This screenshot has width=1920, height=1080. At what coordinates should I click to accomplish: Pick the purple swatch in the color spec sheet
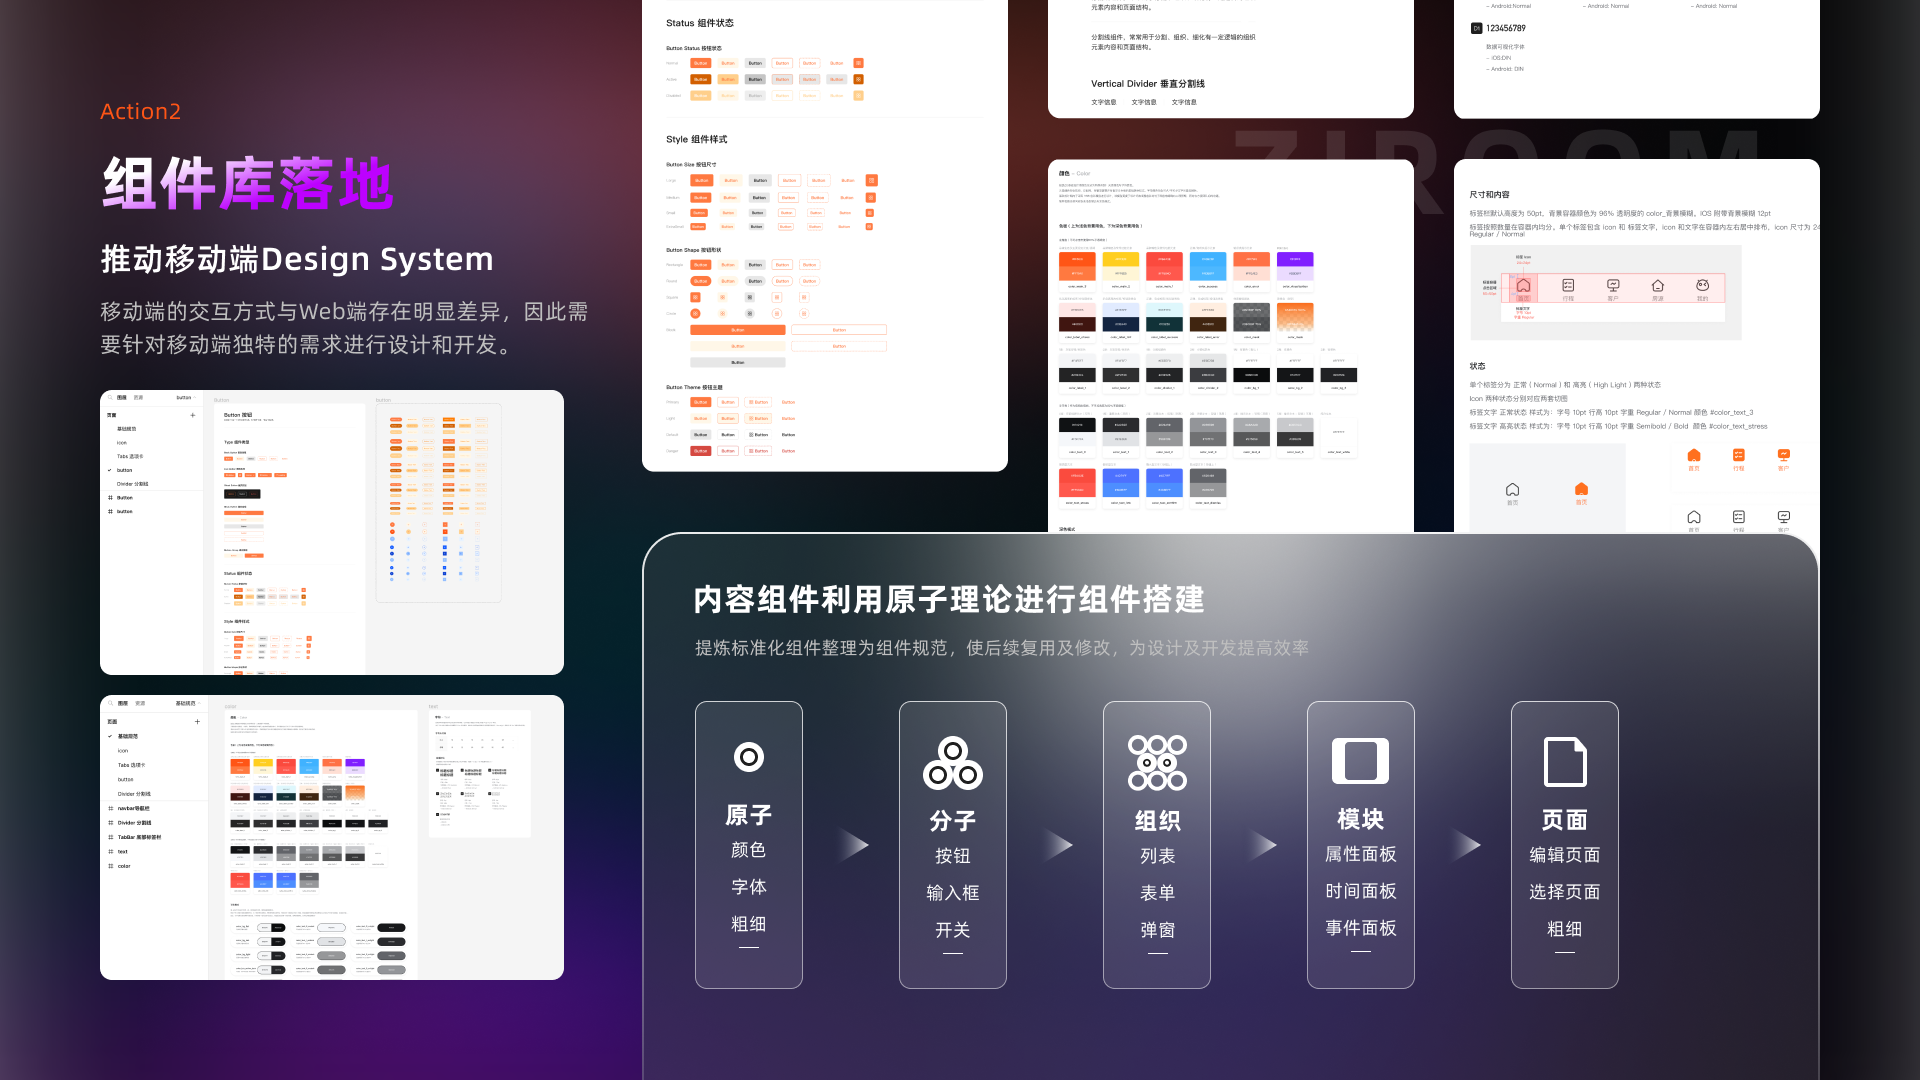click(x=1295, y=266)
